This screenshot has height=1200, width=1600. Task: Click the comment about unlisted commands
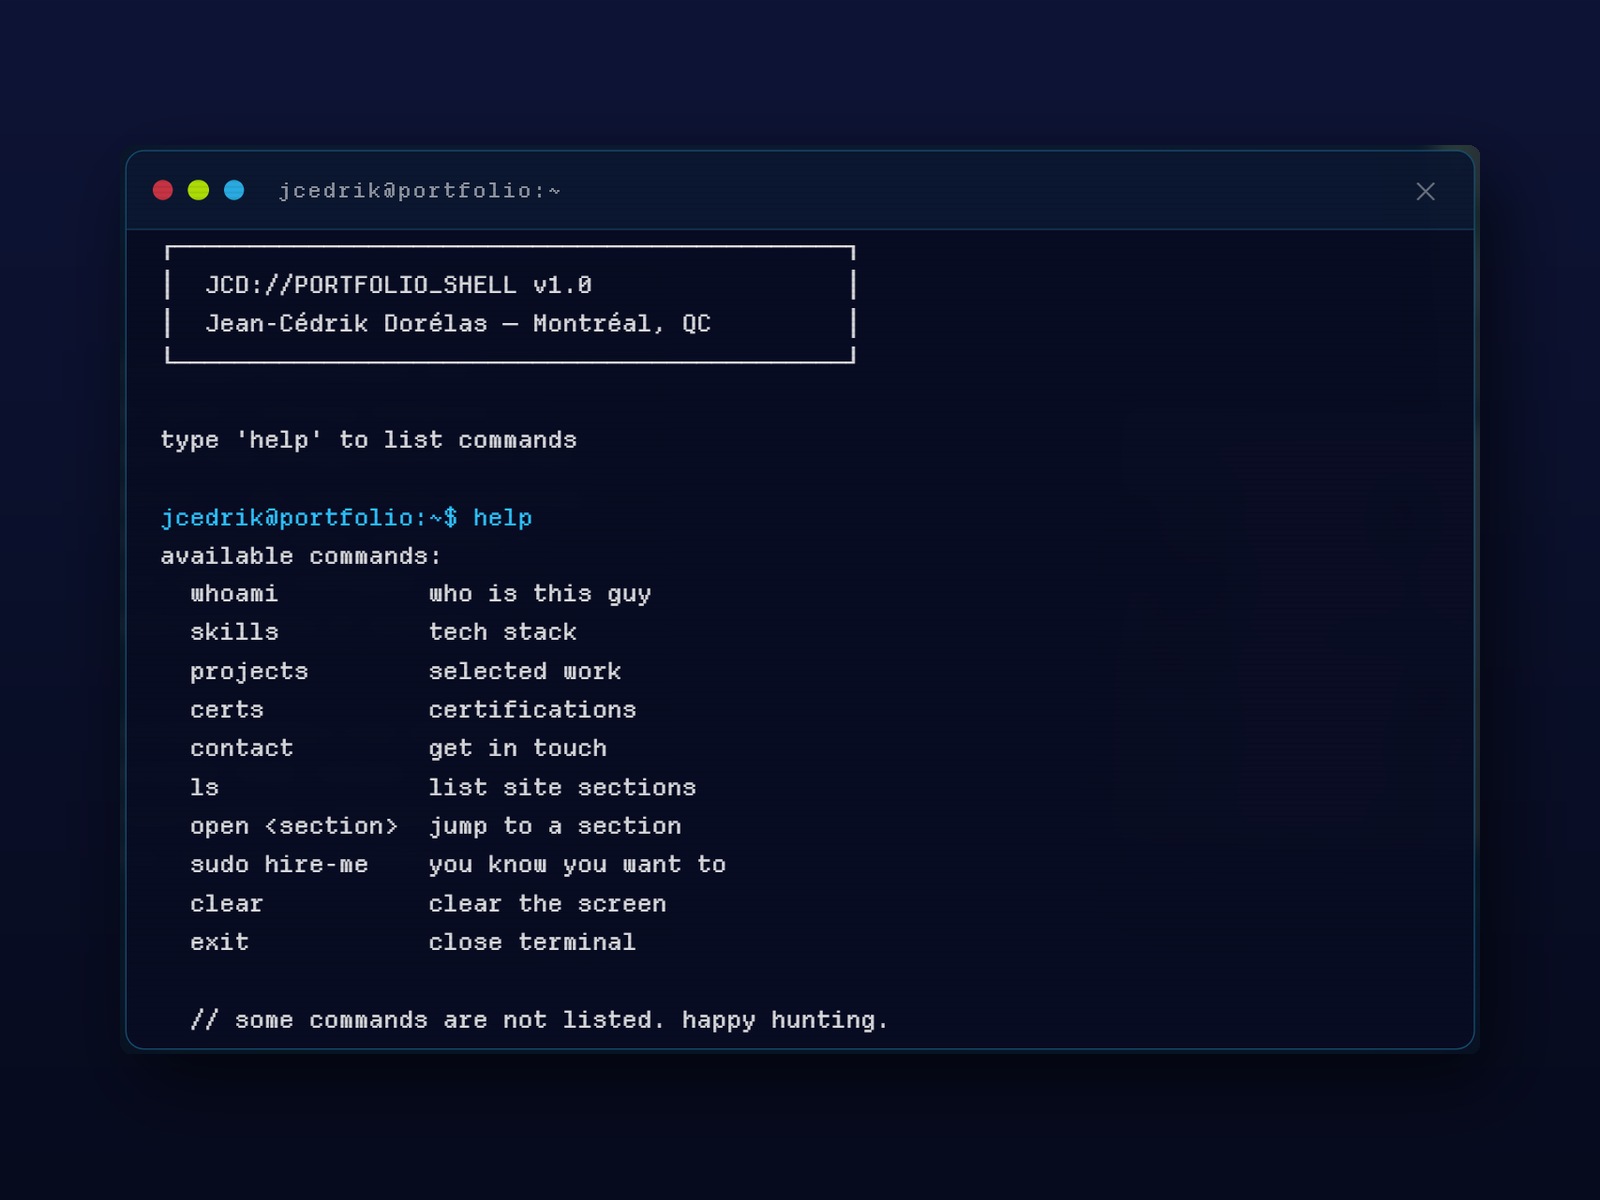pos(539,1020)
